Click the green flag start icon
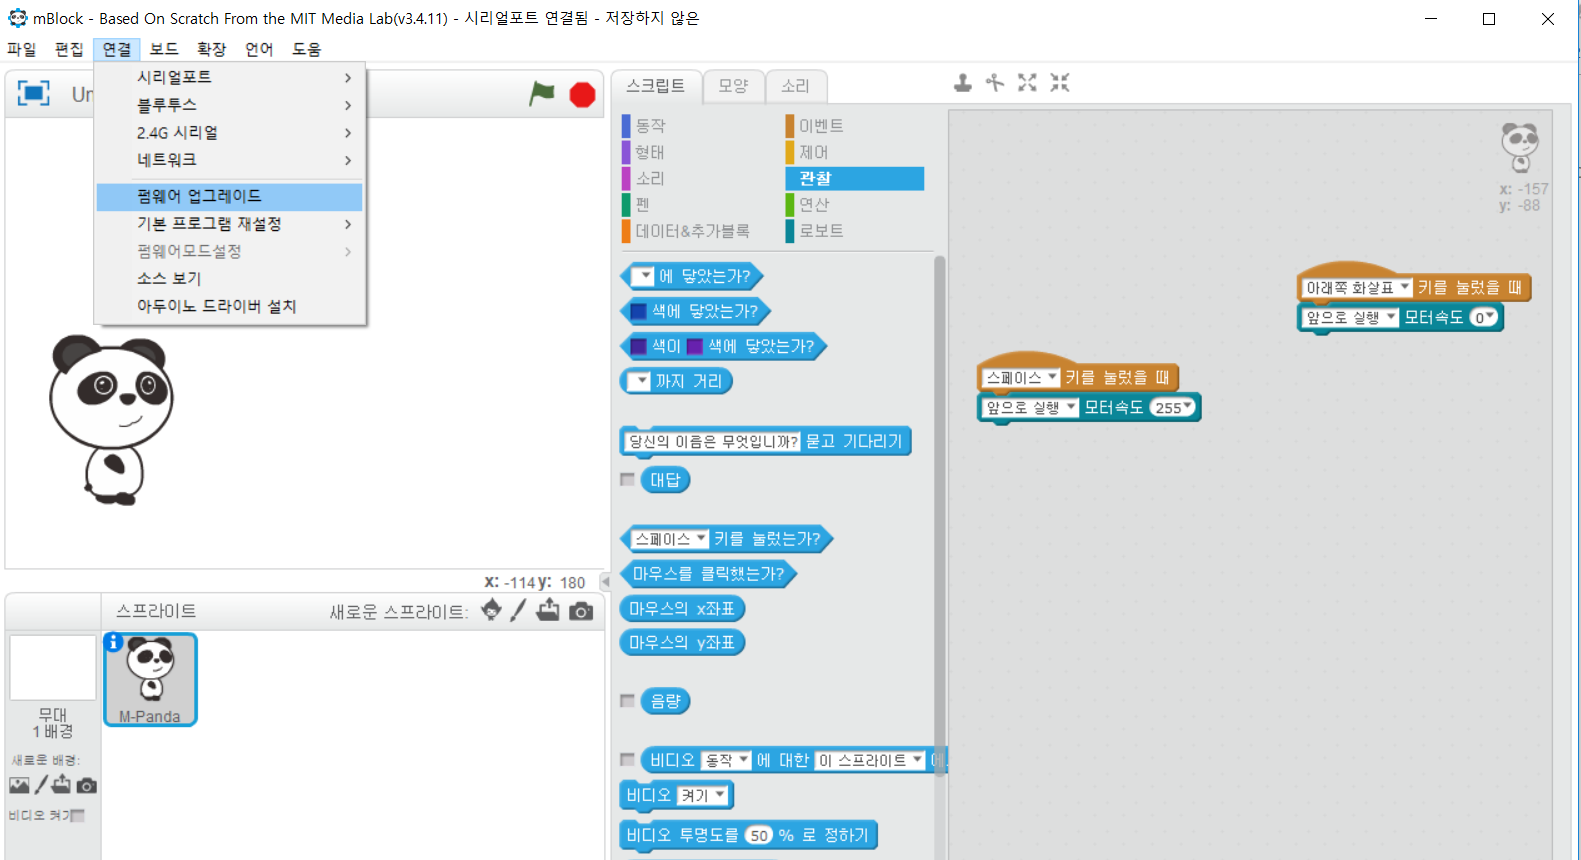 click(x=542, y=94)
